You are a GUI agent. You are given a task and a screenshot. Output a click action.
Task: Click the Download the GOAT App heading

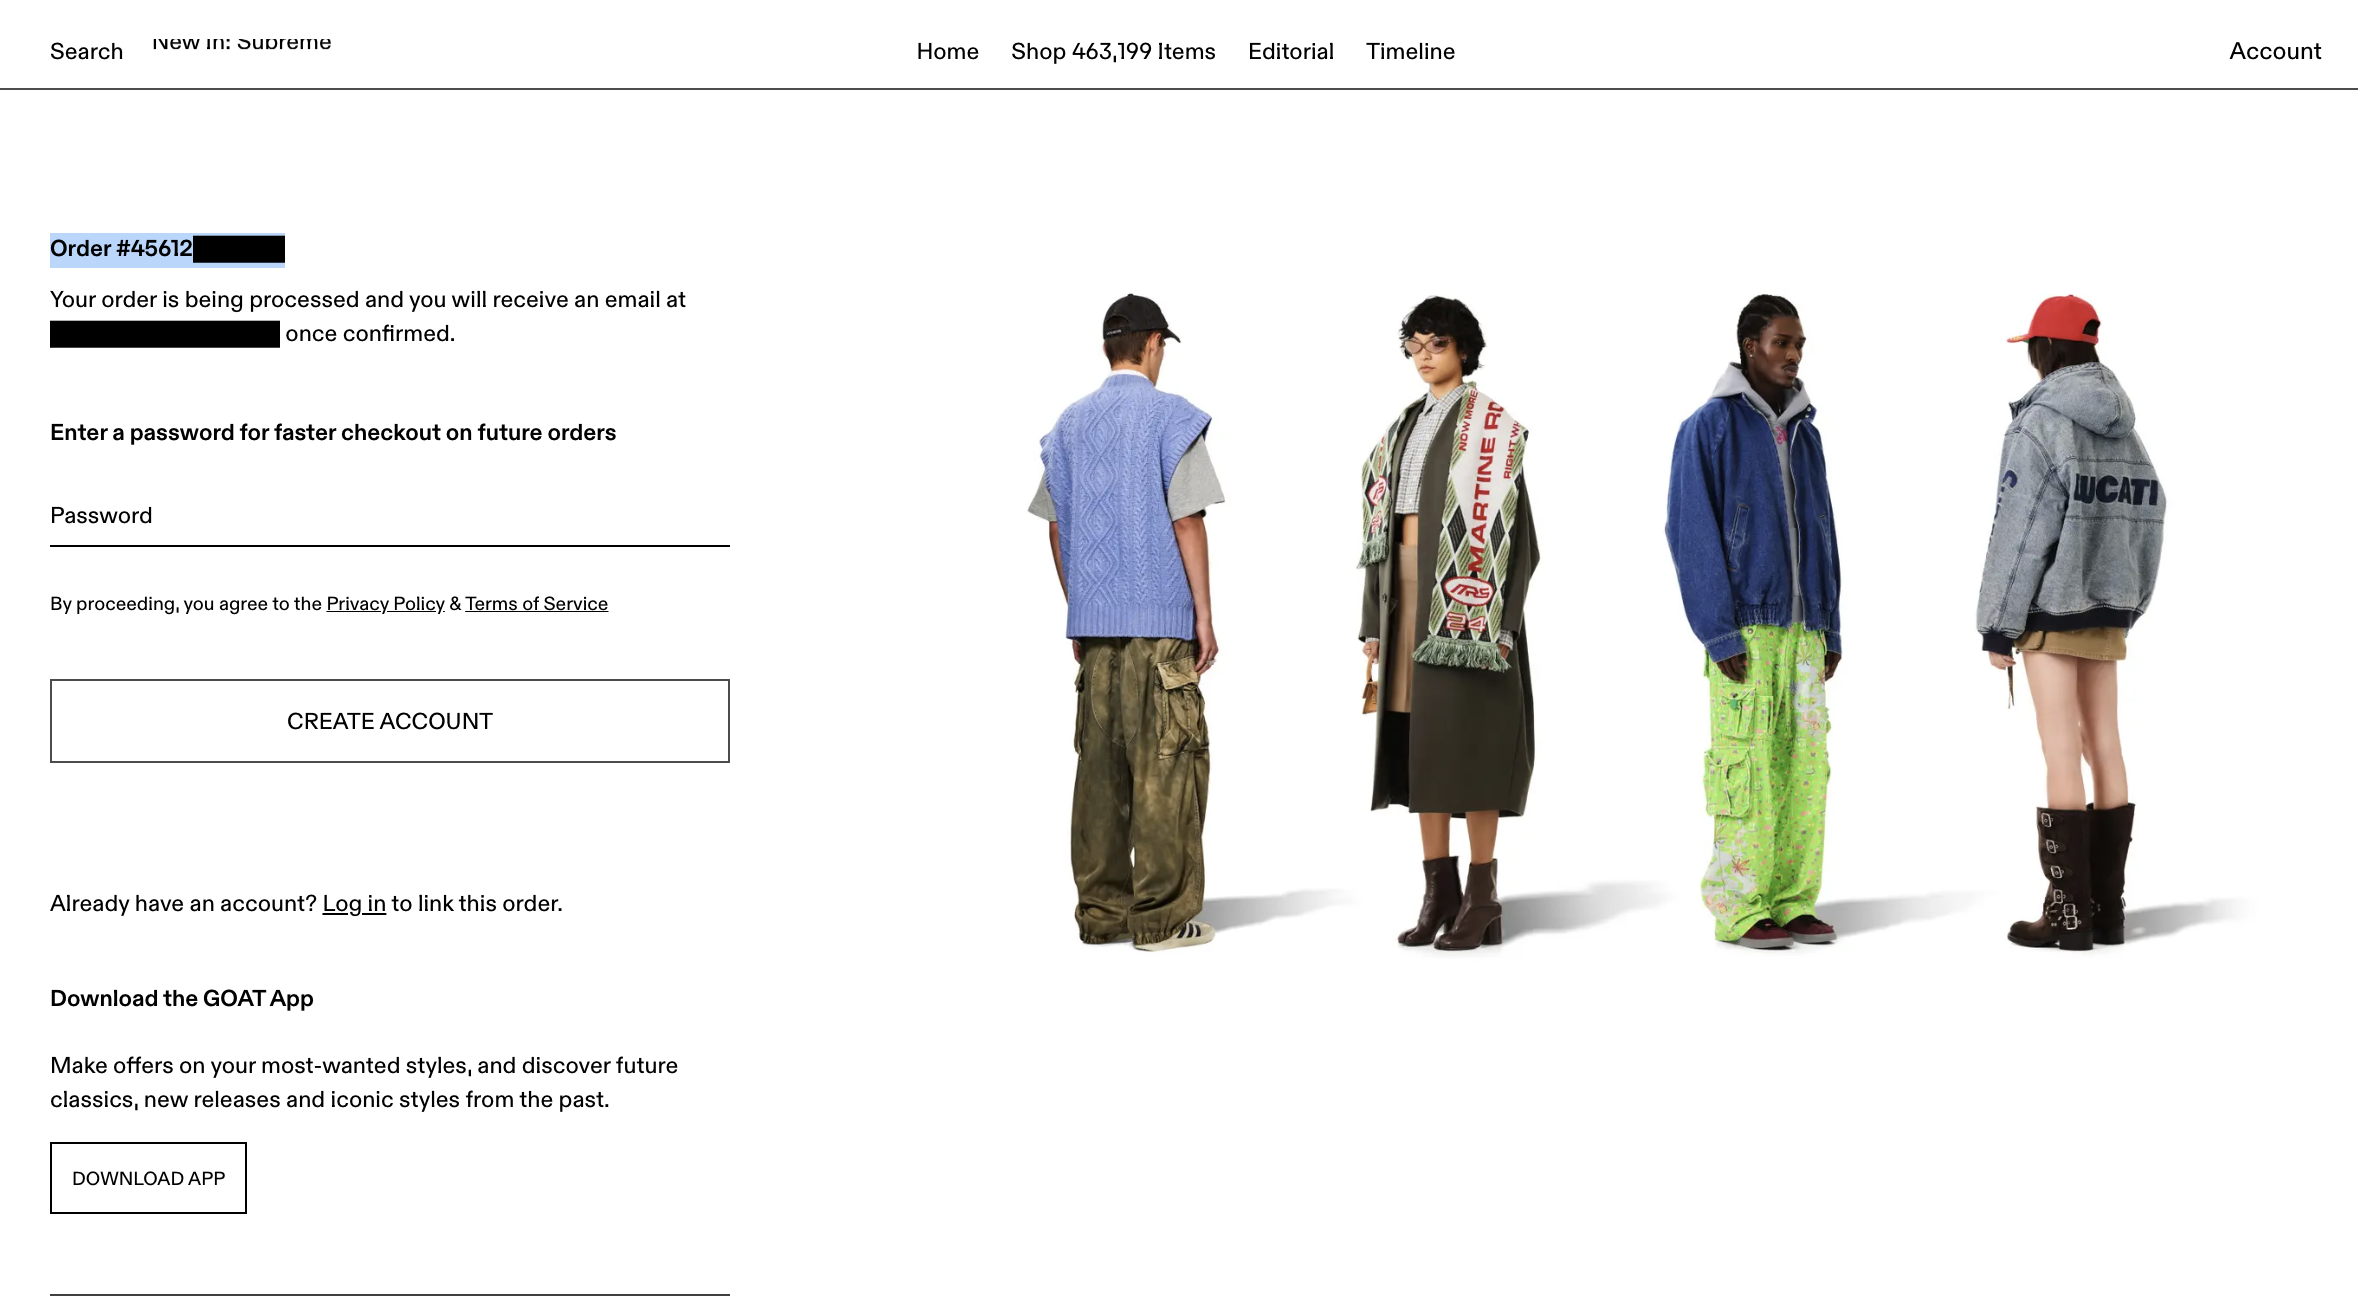coord(182,998)
